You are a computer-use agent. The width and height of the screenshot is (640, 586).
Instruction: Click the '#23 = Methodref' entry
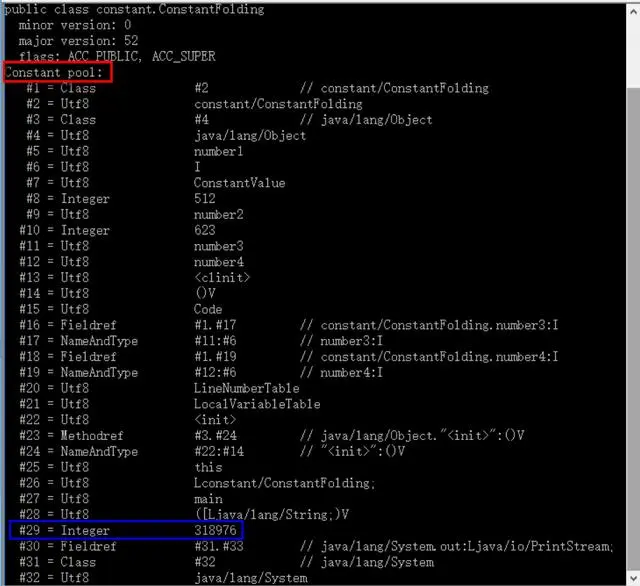pos(71,436)
